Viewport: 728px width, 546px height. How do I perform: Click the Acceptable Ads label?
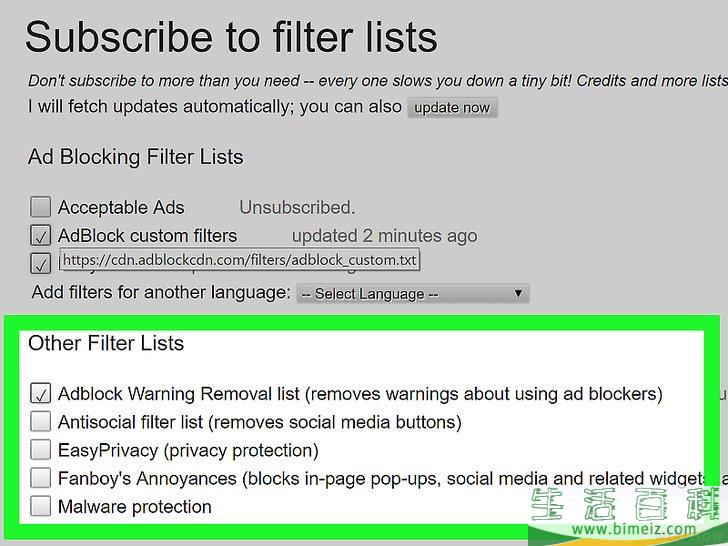pyautogui.click(x=121, y=208)
